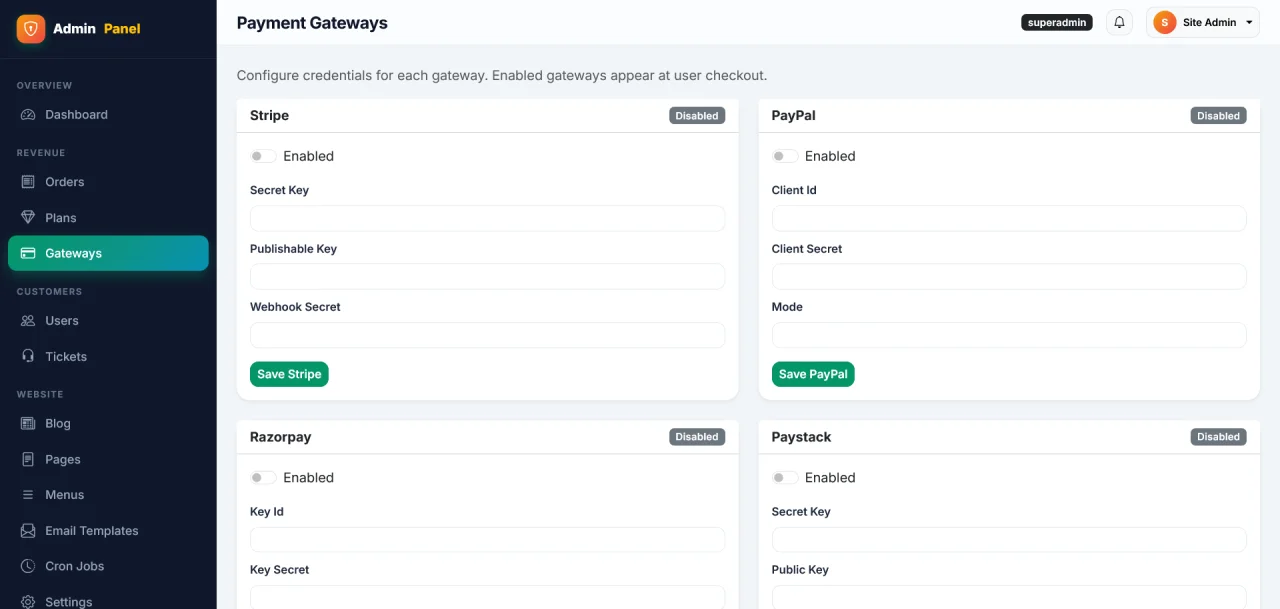1280x609 pixels.
Task: Click the Menus hamburger icon
Action: point(28,495)
